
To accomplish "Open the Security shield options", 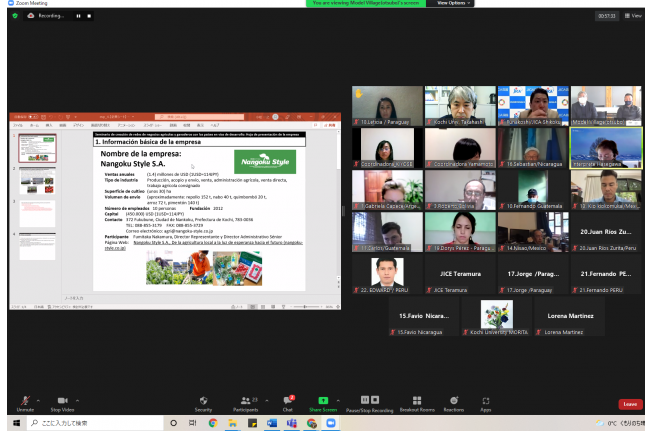I will point(203,402).
